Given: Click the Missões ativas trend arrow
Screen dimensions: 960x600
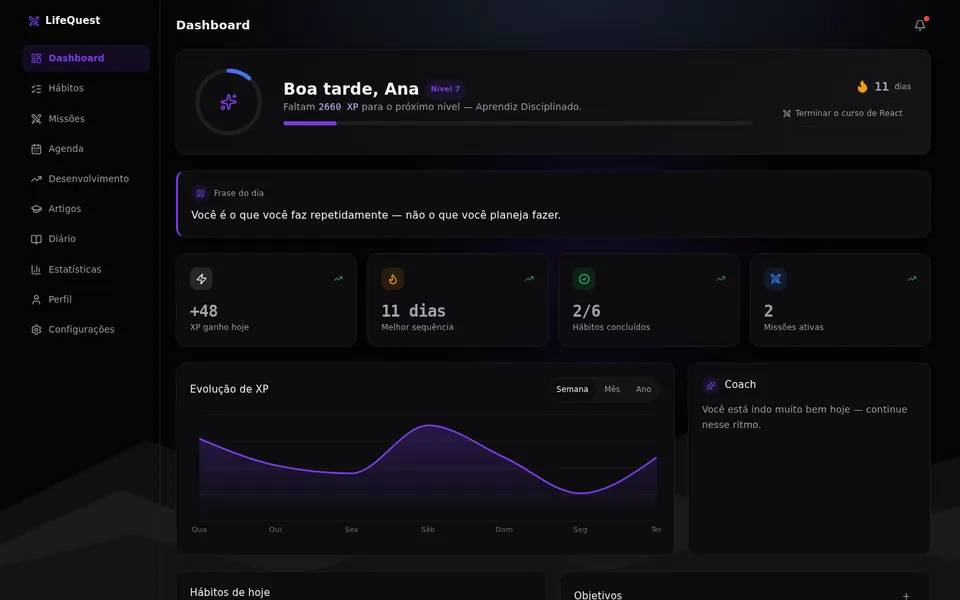Looking at the screenshot, I should [912, 279].
